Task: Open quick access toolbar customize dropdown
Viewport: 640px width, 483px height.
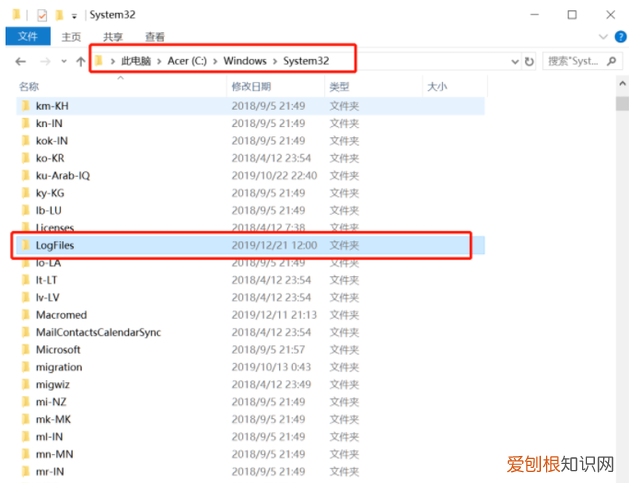Action: pos(74,16)
